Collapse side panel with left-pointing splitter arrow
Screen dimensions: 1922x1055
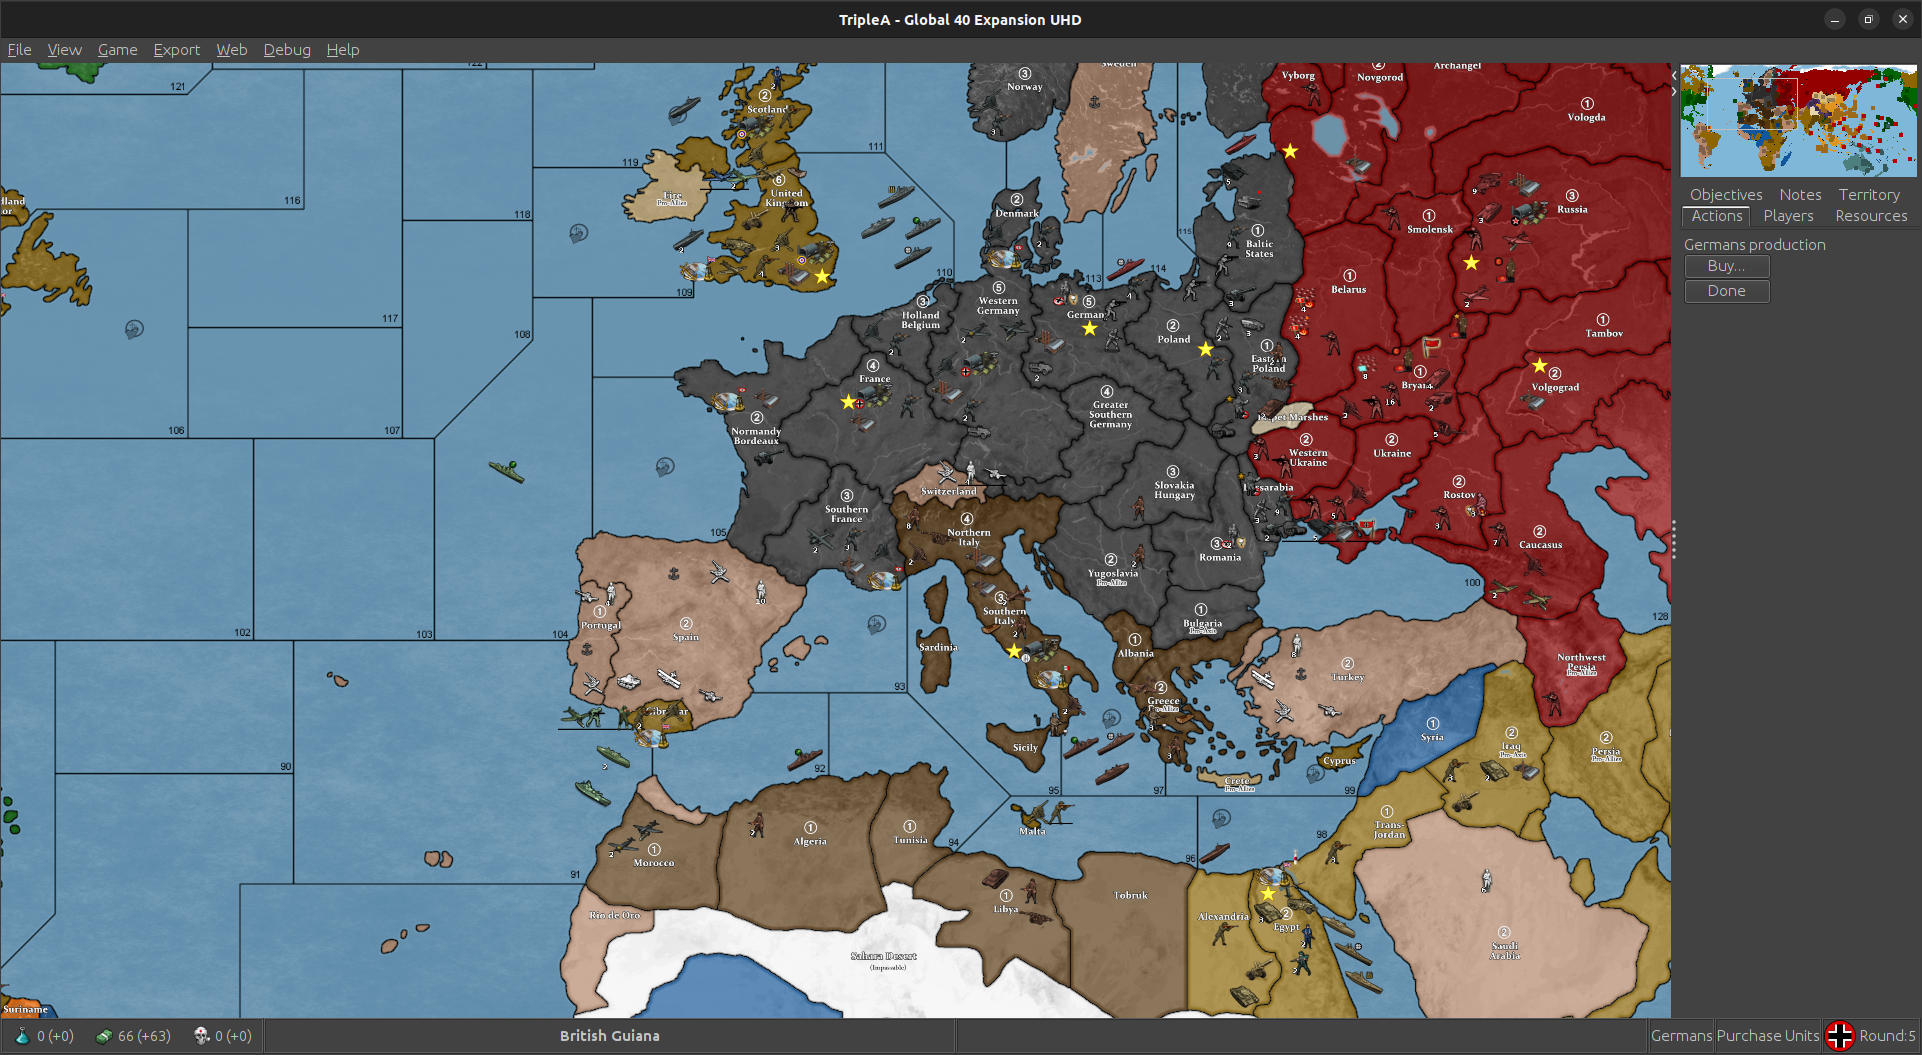coord(1674,75)
